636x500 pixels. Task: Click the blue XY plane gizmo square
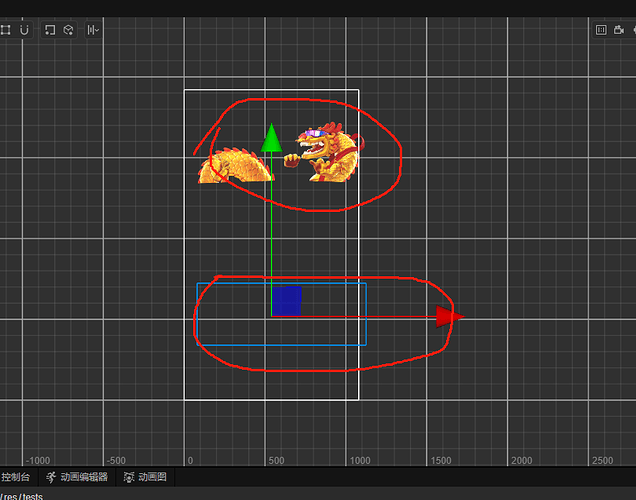point(287,301)
